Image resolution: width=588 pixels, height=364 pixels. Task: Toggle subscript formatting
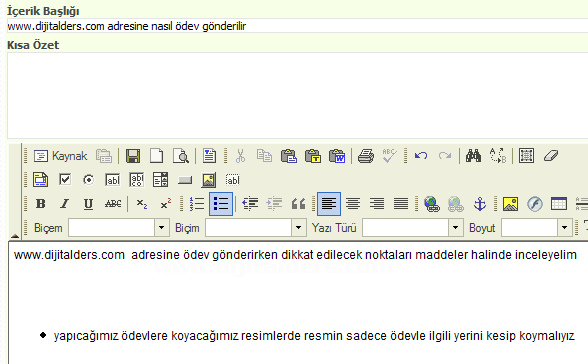pyautogui.click(x=142, y=204)
